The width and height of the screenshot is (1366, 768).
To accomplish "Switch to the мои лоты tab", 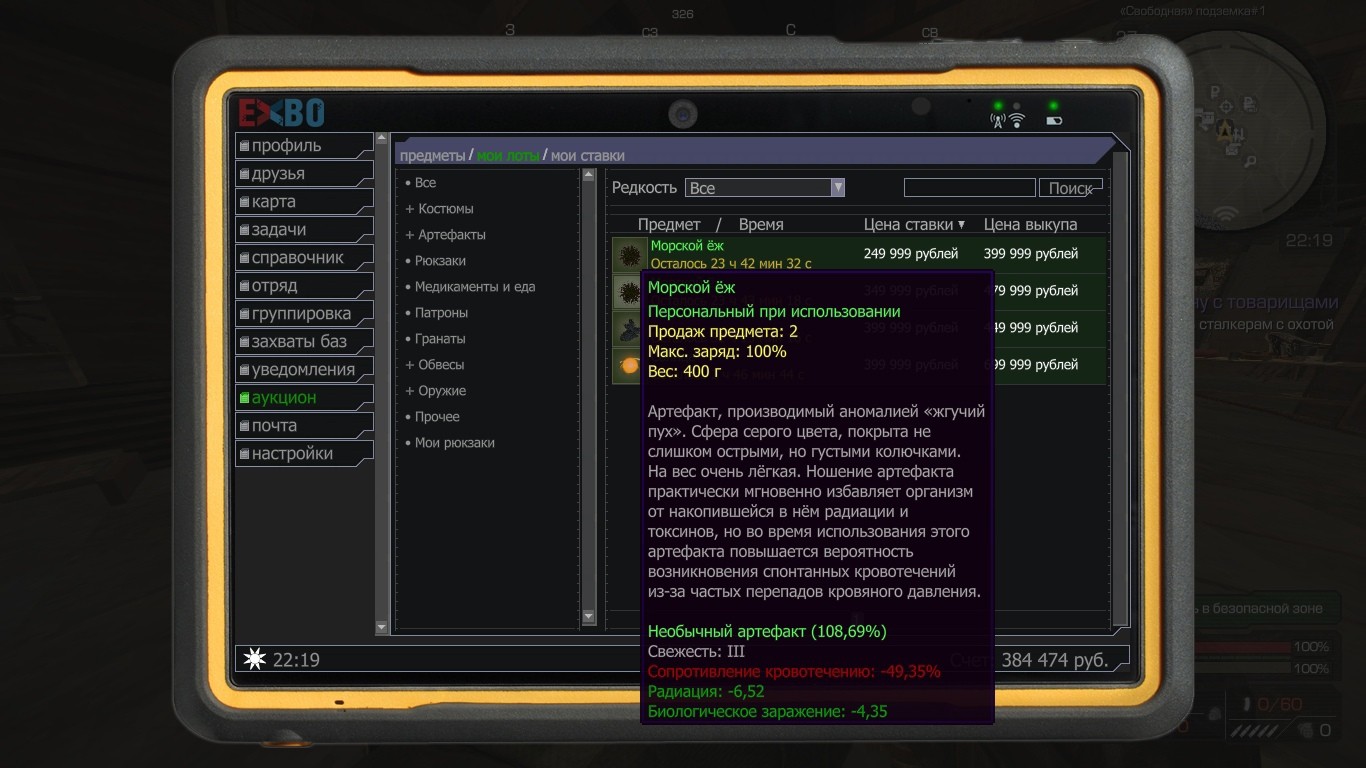I will 508,155.
